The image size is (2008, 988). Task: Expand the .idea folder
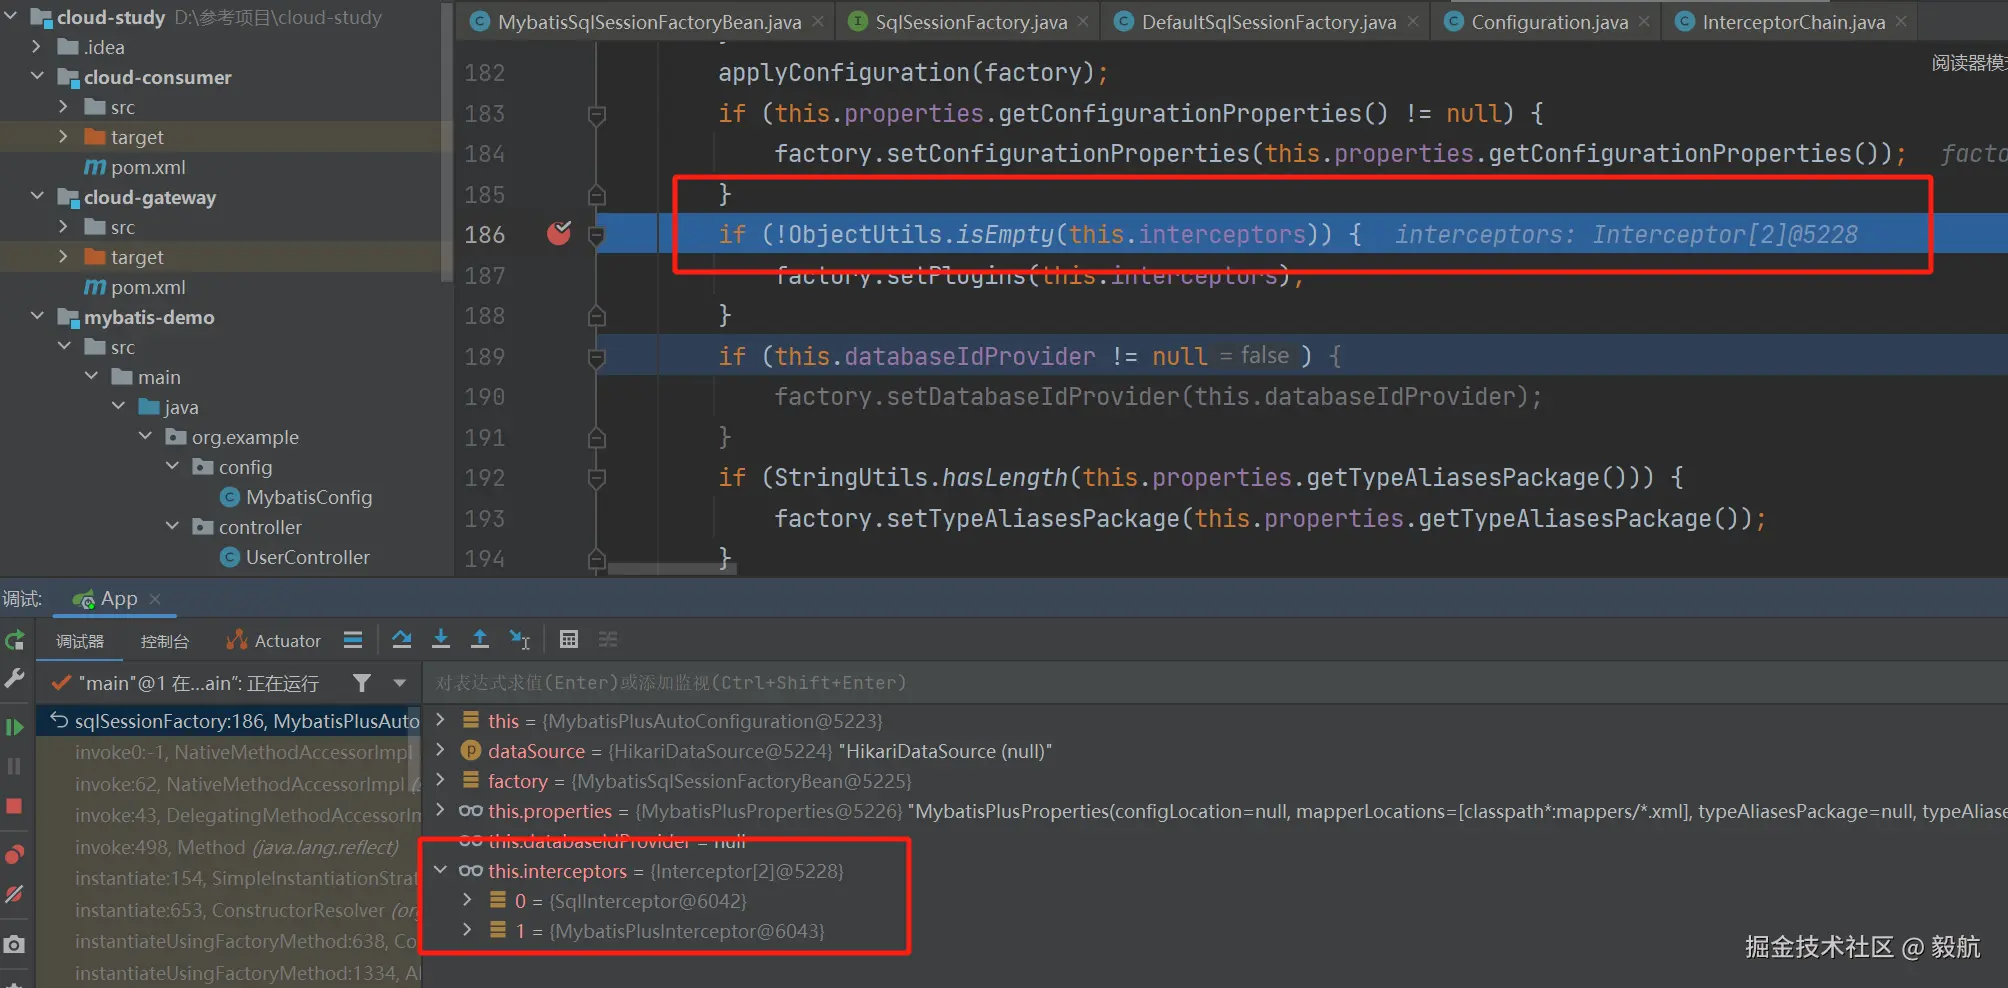click(37, 47)
